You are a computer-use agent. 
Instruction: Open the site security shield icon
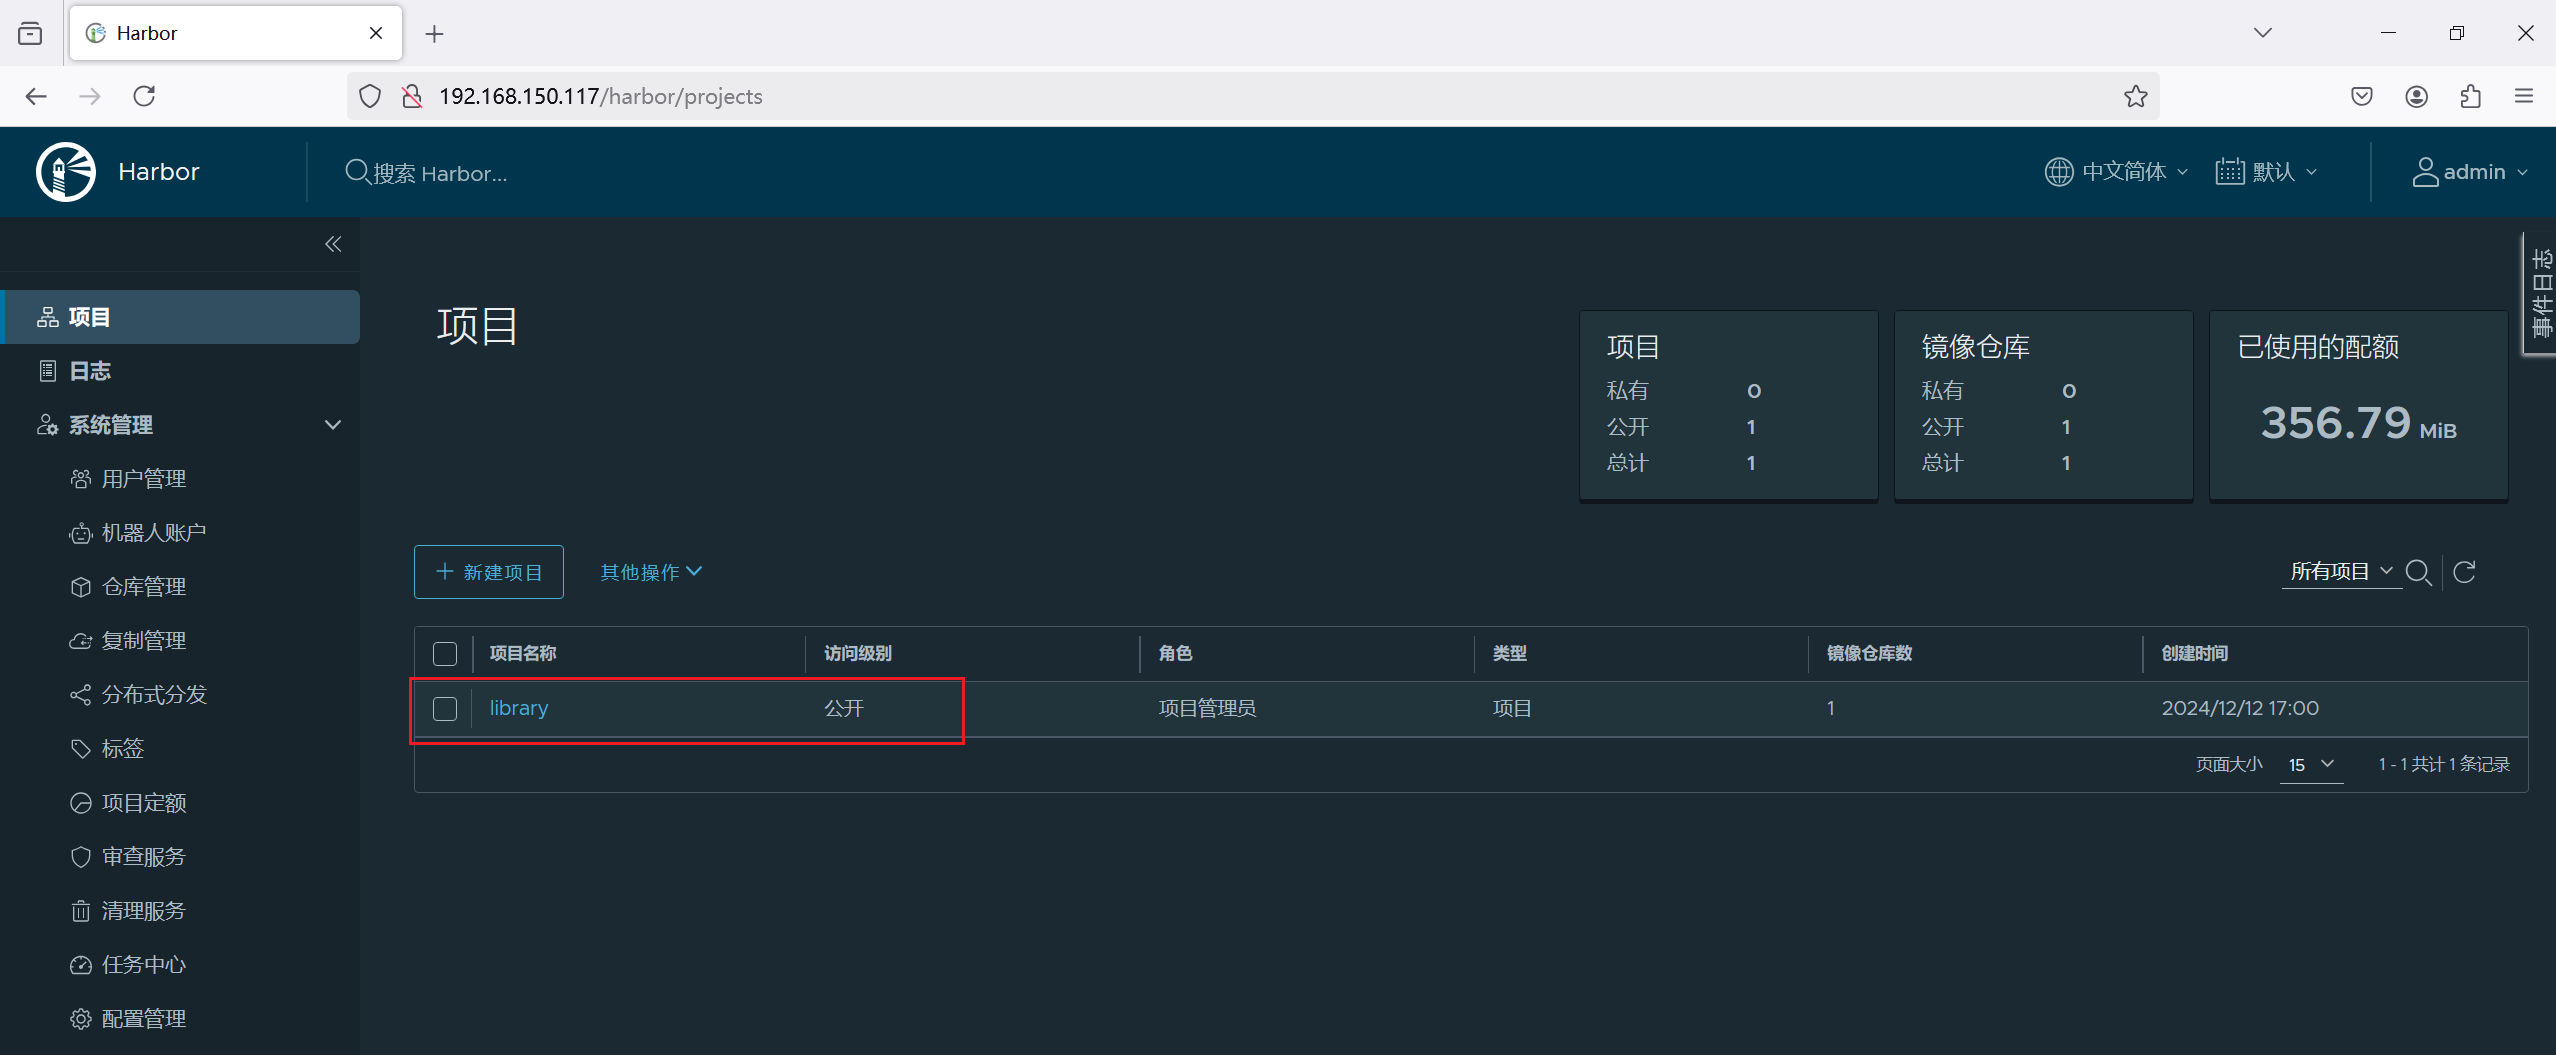370,96
